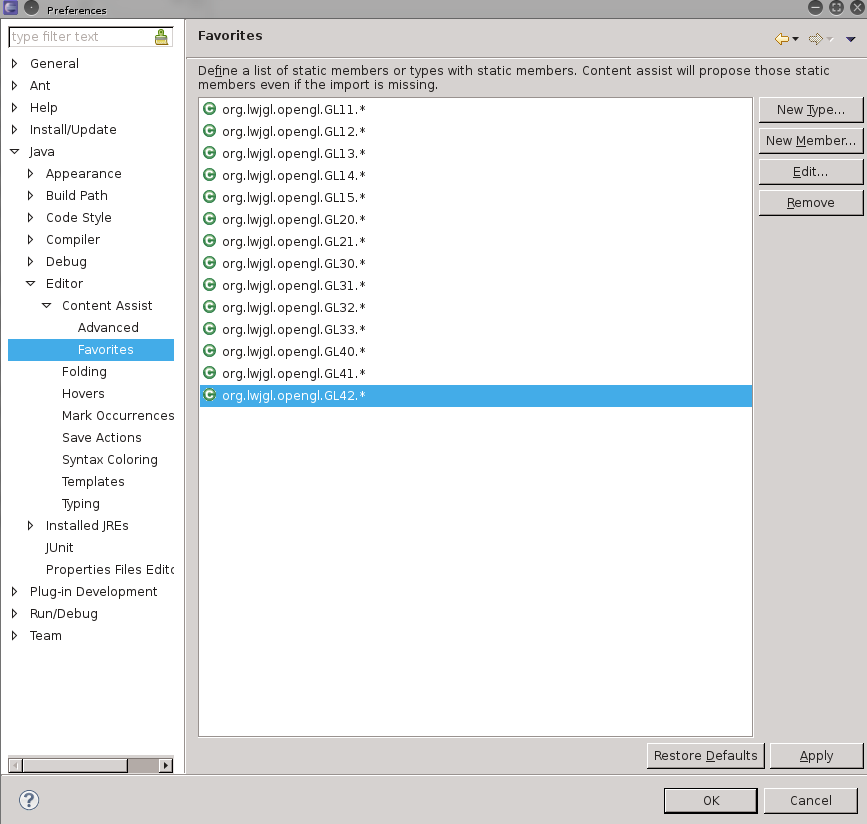Click the forward navigation arrow icon
This screenshot has height=824, width=867.
815,39
